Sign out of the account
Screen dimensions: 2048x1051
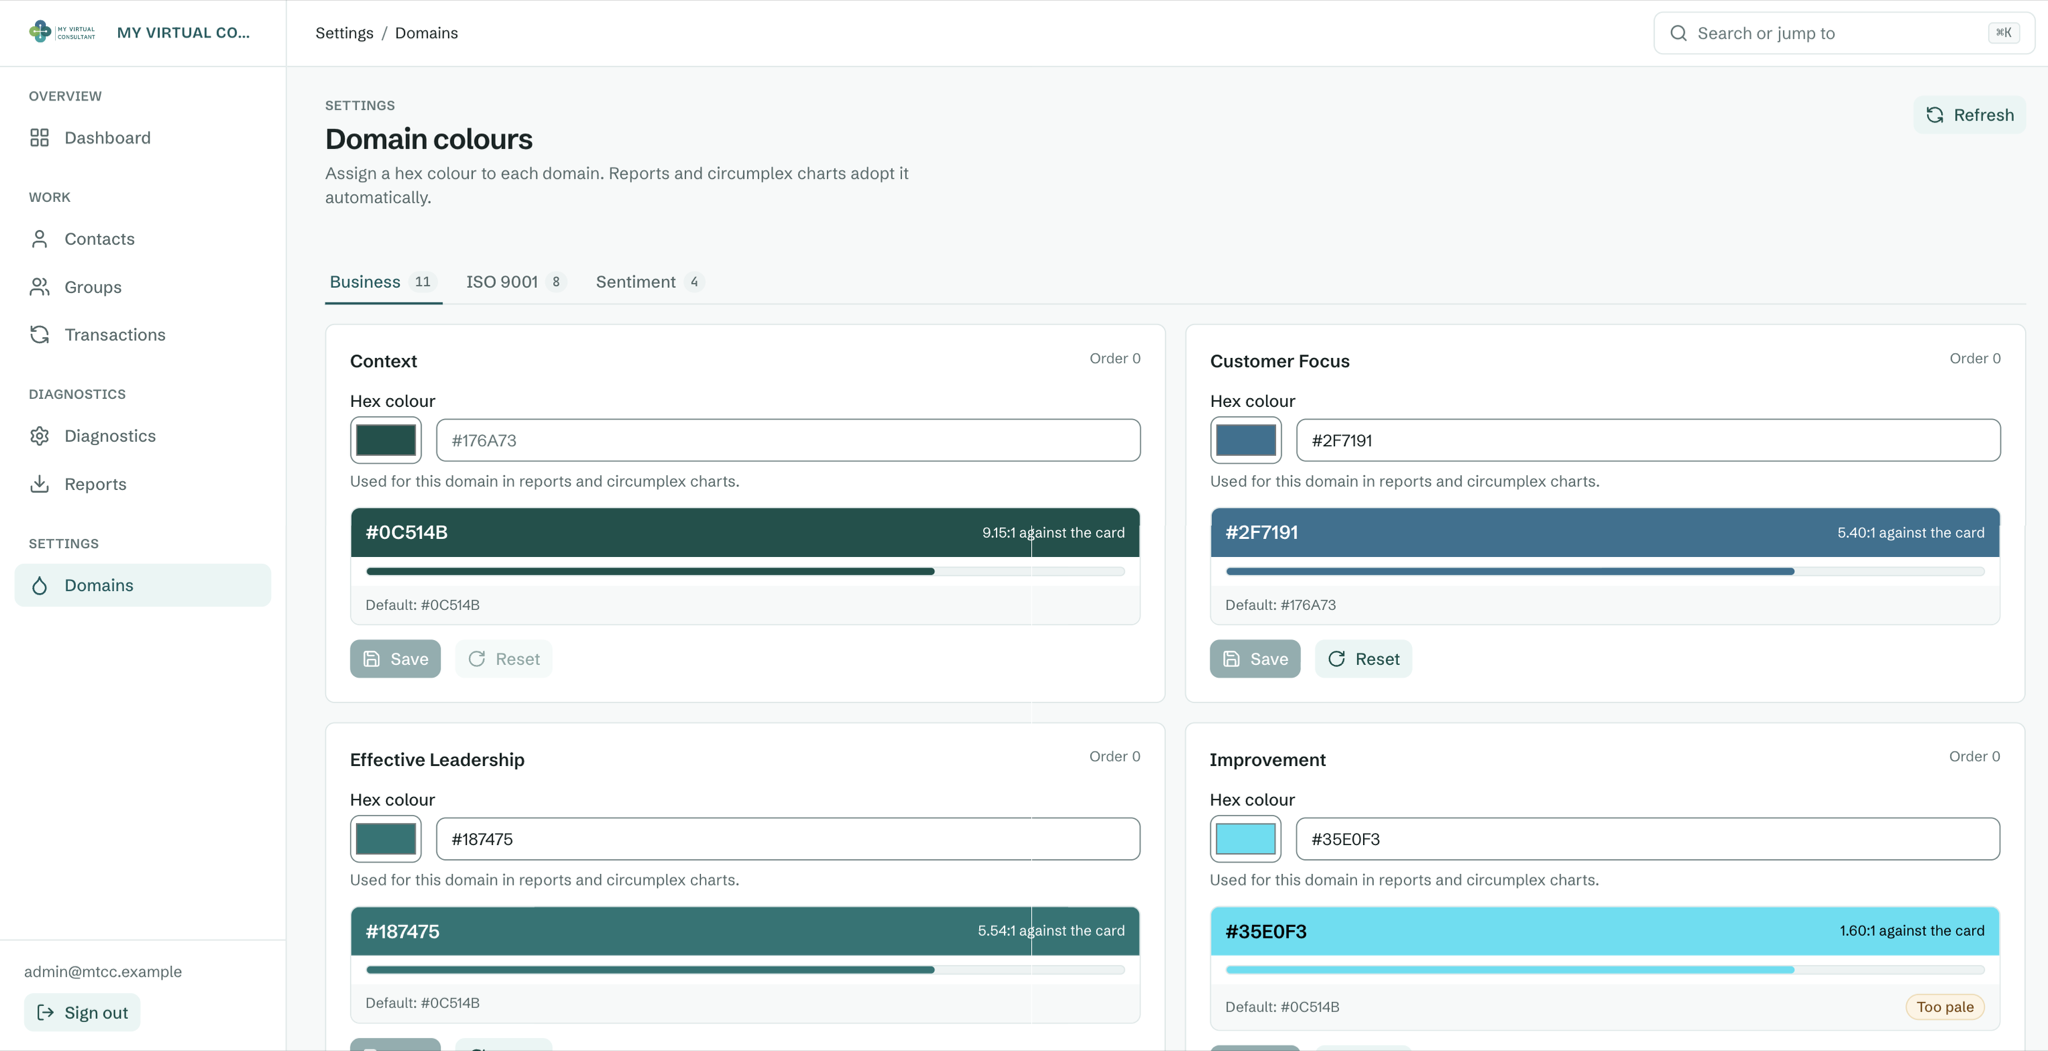[x=82, y=1012]
